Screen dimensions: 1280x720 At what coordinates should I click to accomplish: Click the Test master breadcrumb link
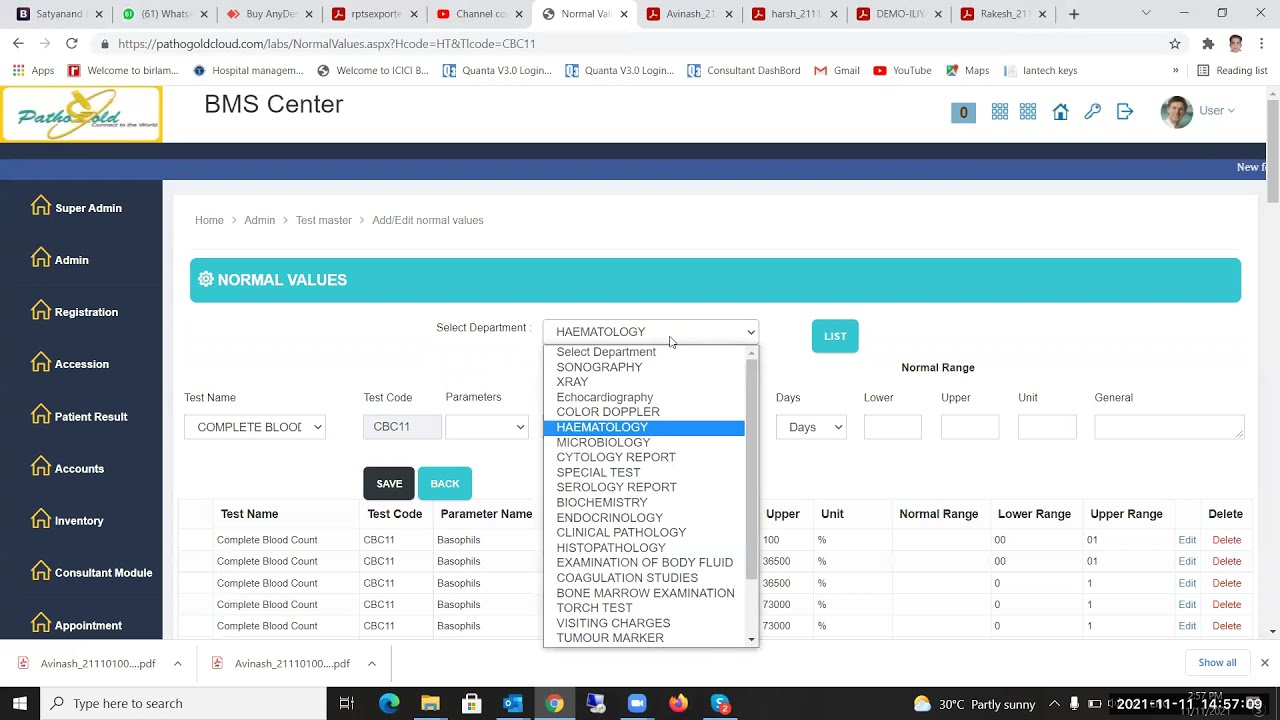[323, 220]
